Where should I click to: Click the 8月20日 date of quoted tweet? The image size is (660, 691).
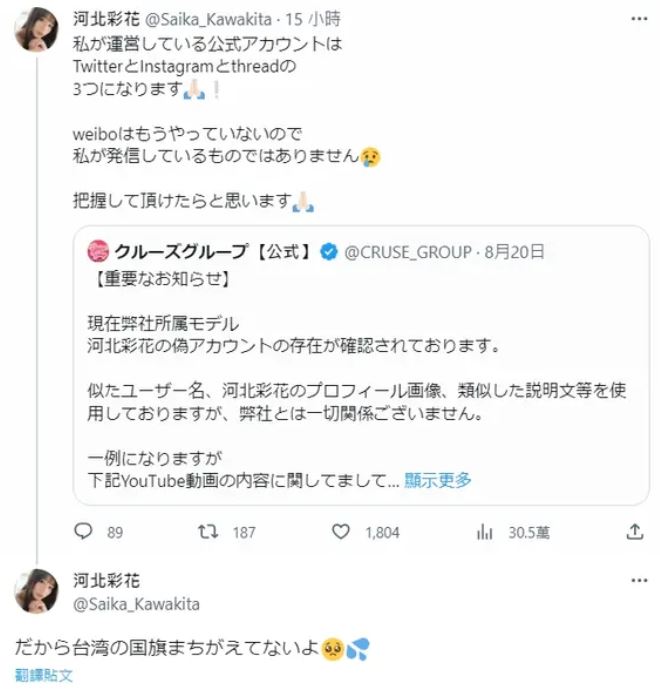(x=515, y=251)
